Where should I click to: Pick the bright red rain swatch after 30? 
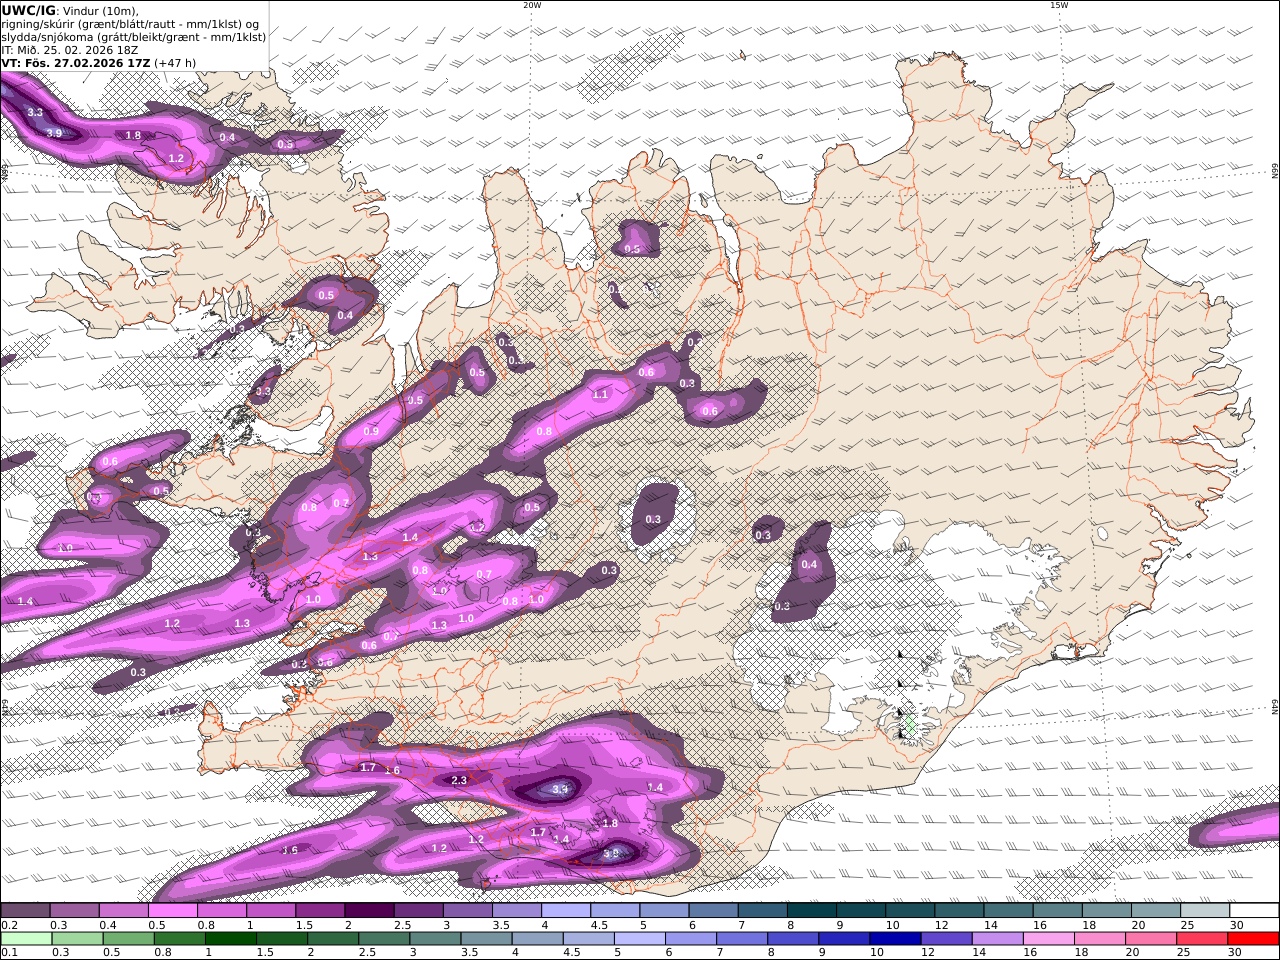click(1252, 939)
